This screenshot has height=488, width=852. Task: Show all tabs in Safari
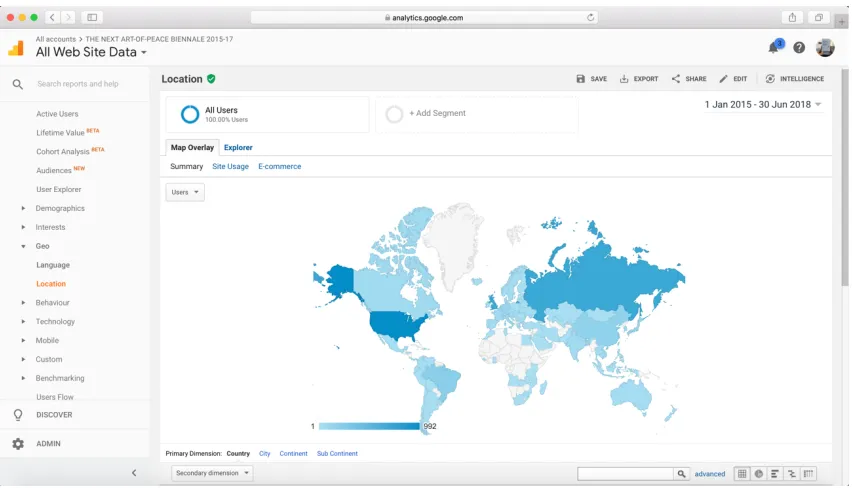coord(818,17)
